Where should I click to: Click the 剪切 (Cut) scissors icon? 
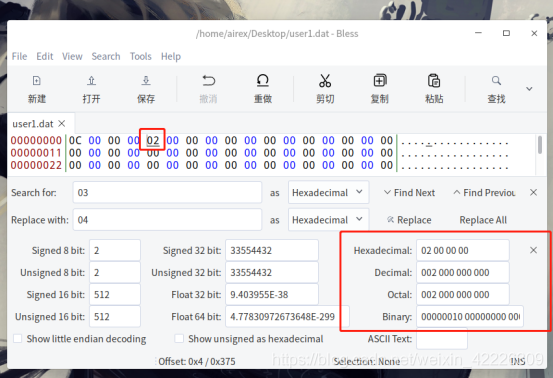tap(325, 81)
